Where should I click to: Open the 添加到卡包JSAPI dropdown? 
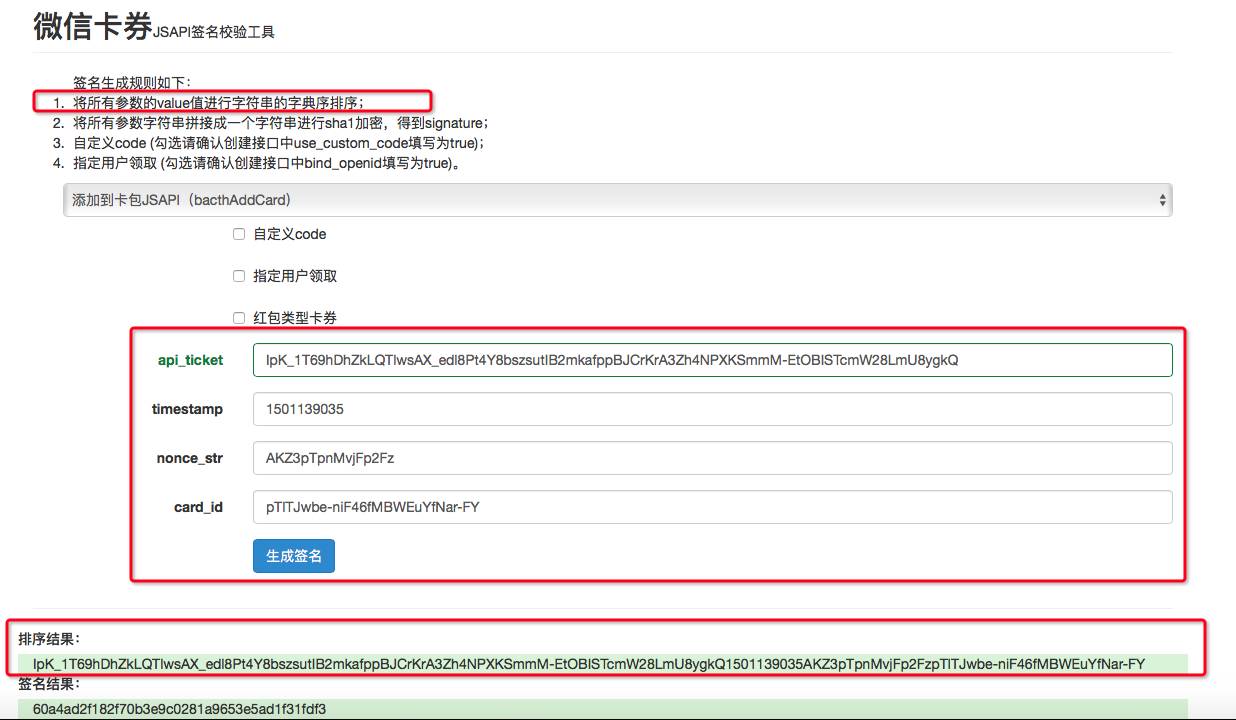(617, 200)
